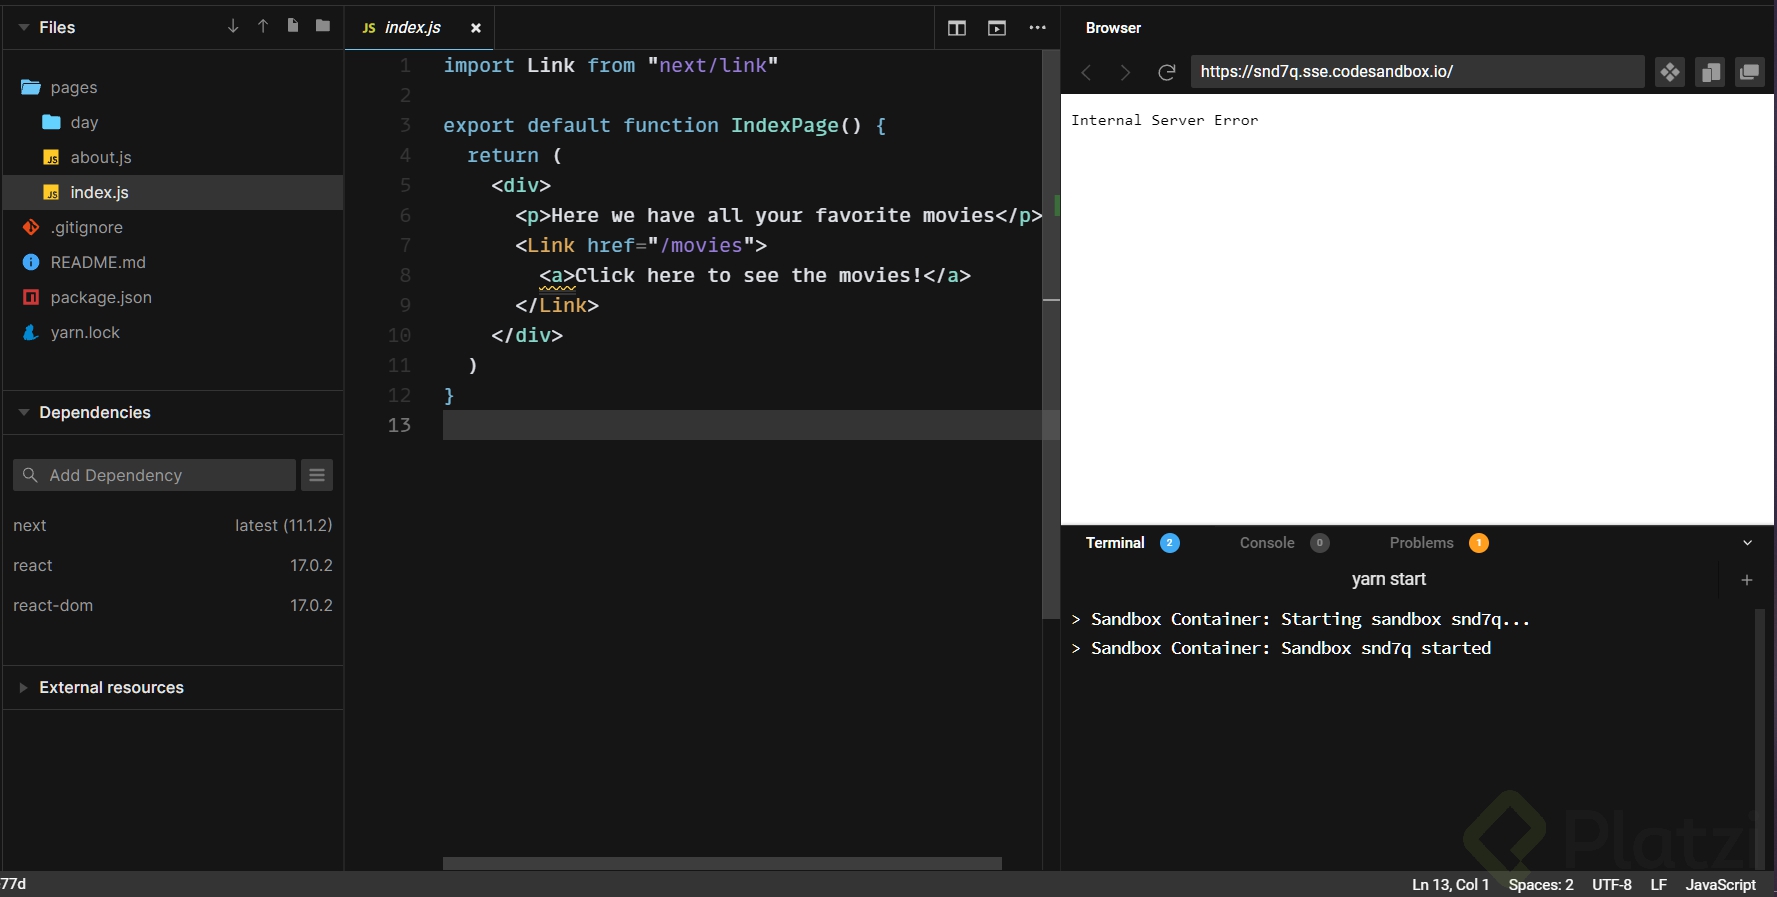The height and width of the screenshot is (897, 1777).
Task: Close the index.js editor tab
Action: [476, 28]
